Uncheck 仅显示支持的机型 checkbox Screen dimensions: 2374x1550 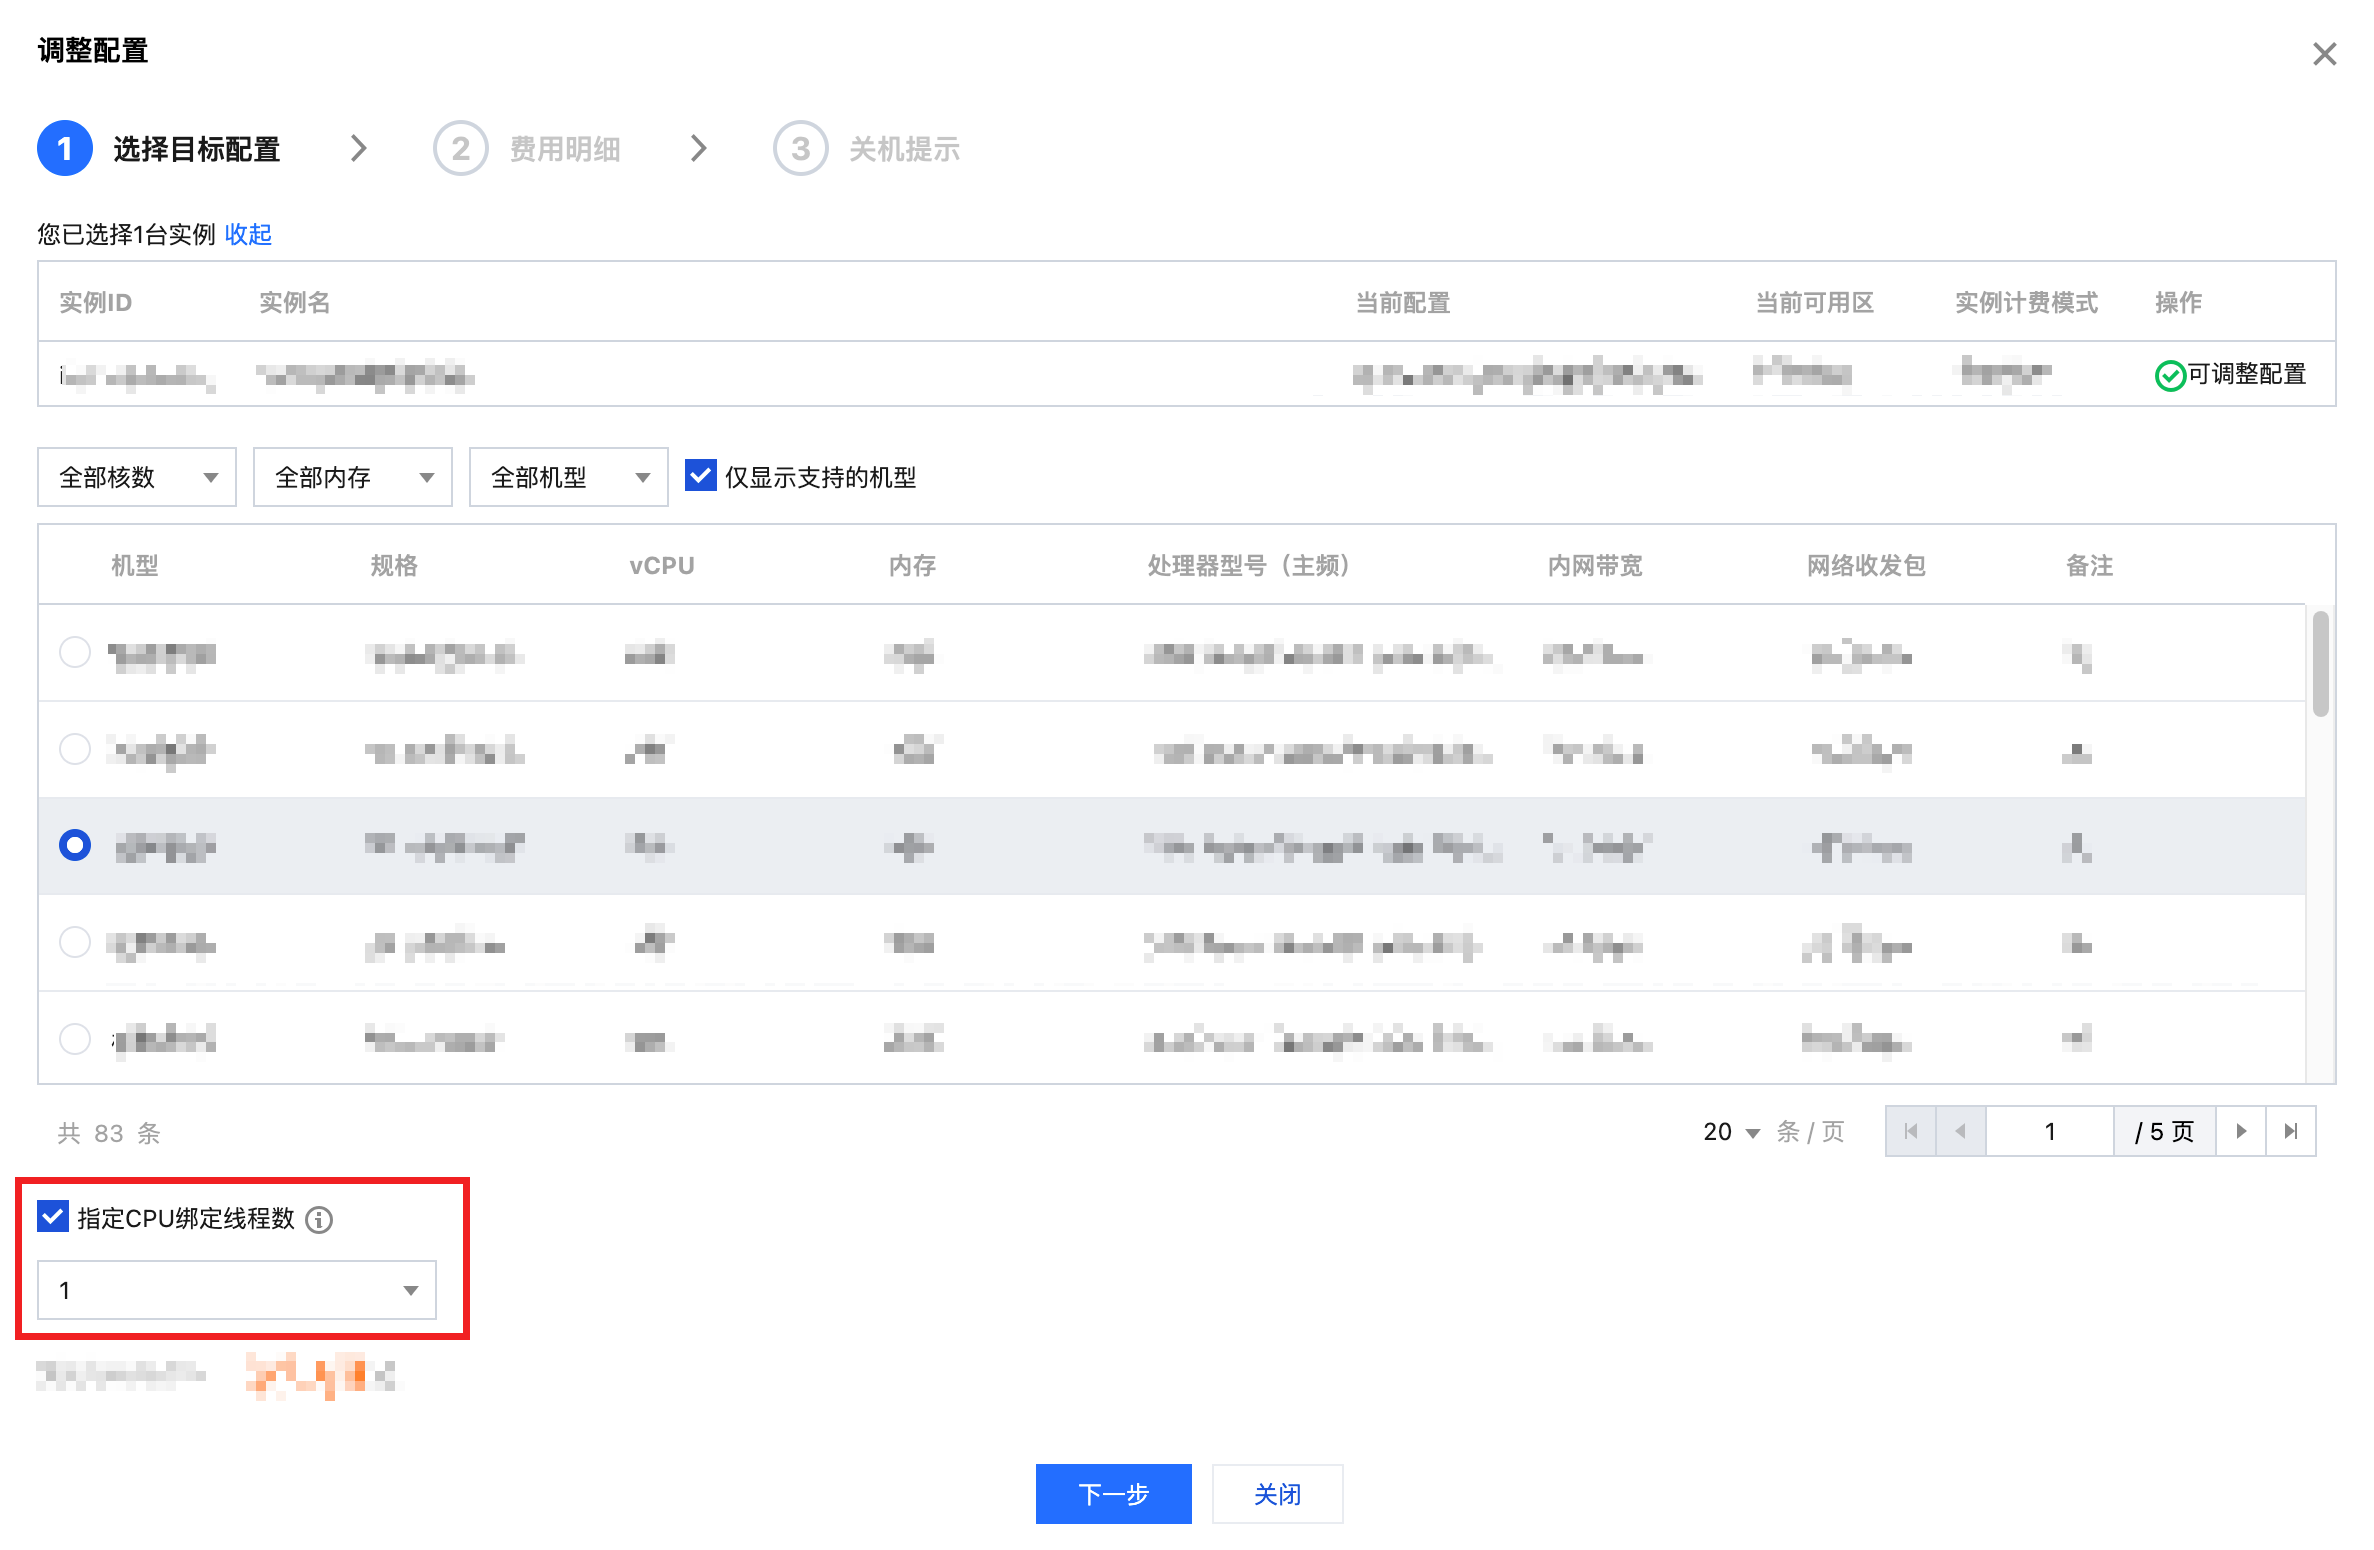point(700,476)
